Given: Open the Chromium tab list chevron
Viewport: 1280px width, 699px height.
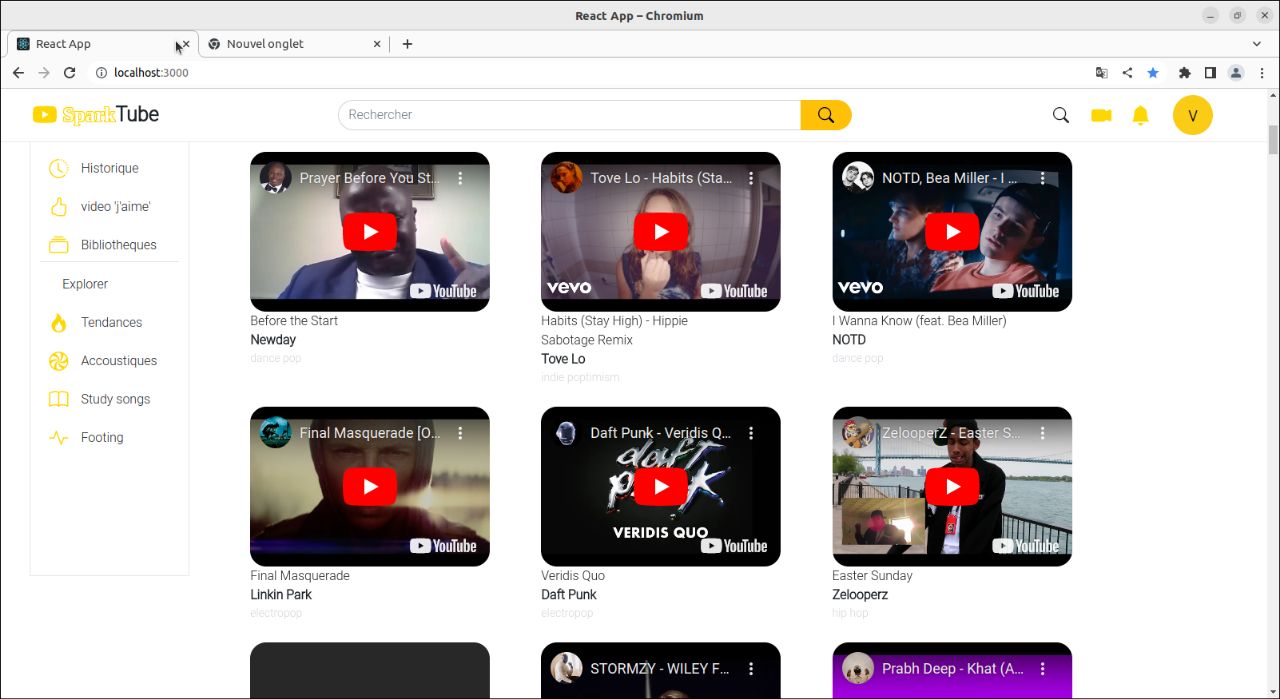Looking at the screenshot, I should [x=1257, y=44].
